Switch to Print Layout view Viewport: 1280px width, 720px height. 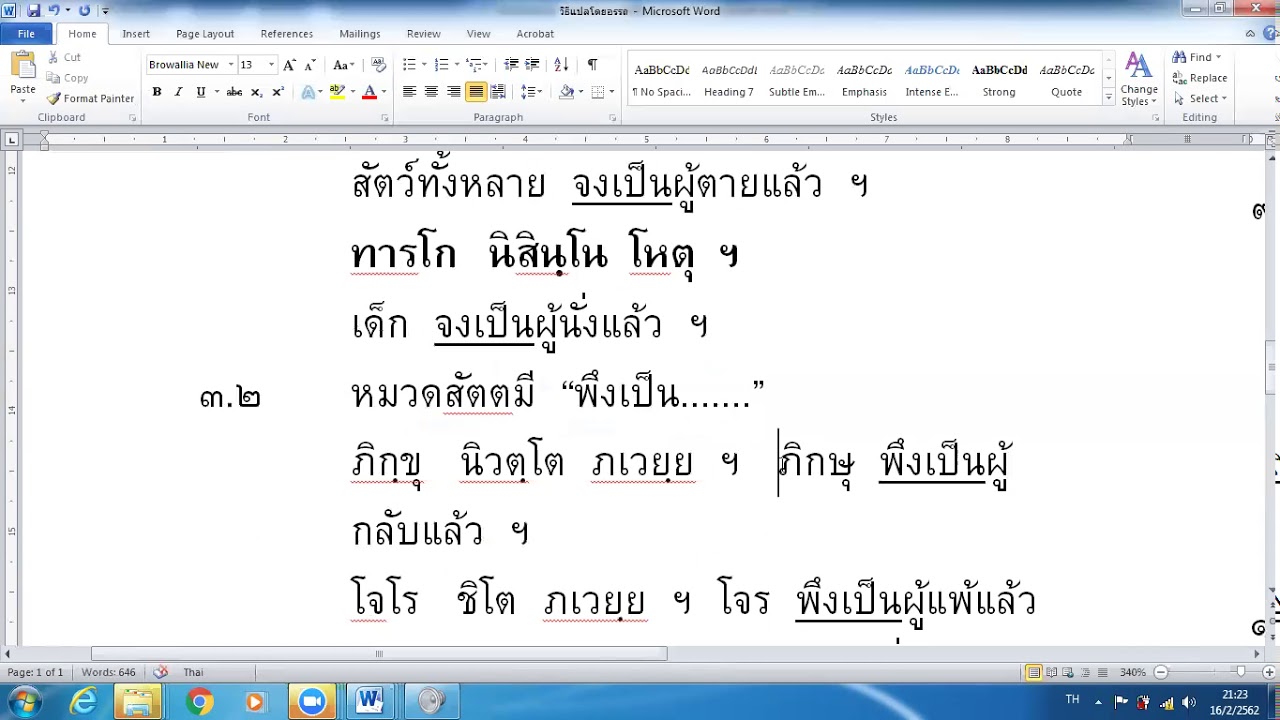click(x=1034, y=672)
